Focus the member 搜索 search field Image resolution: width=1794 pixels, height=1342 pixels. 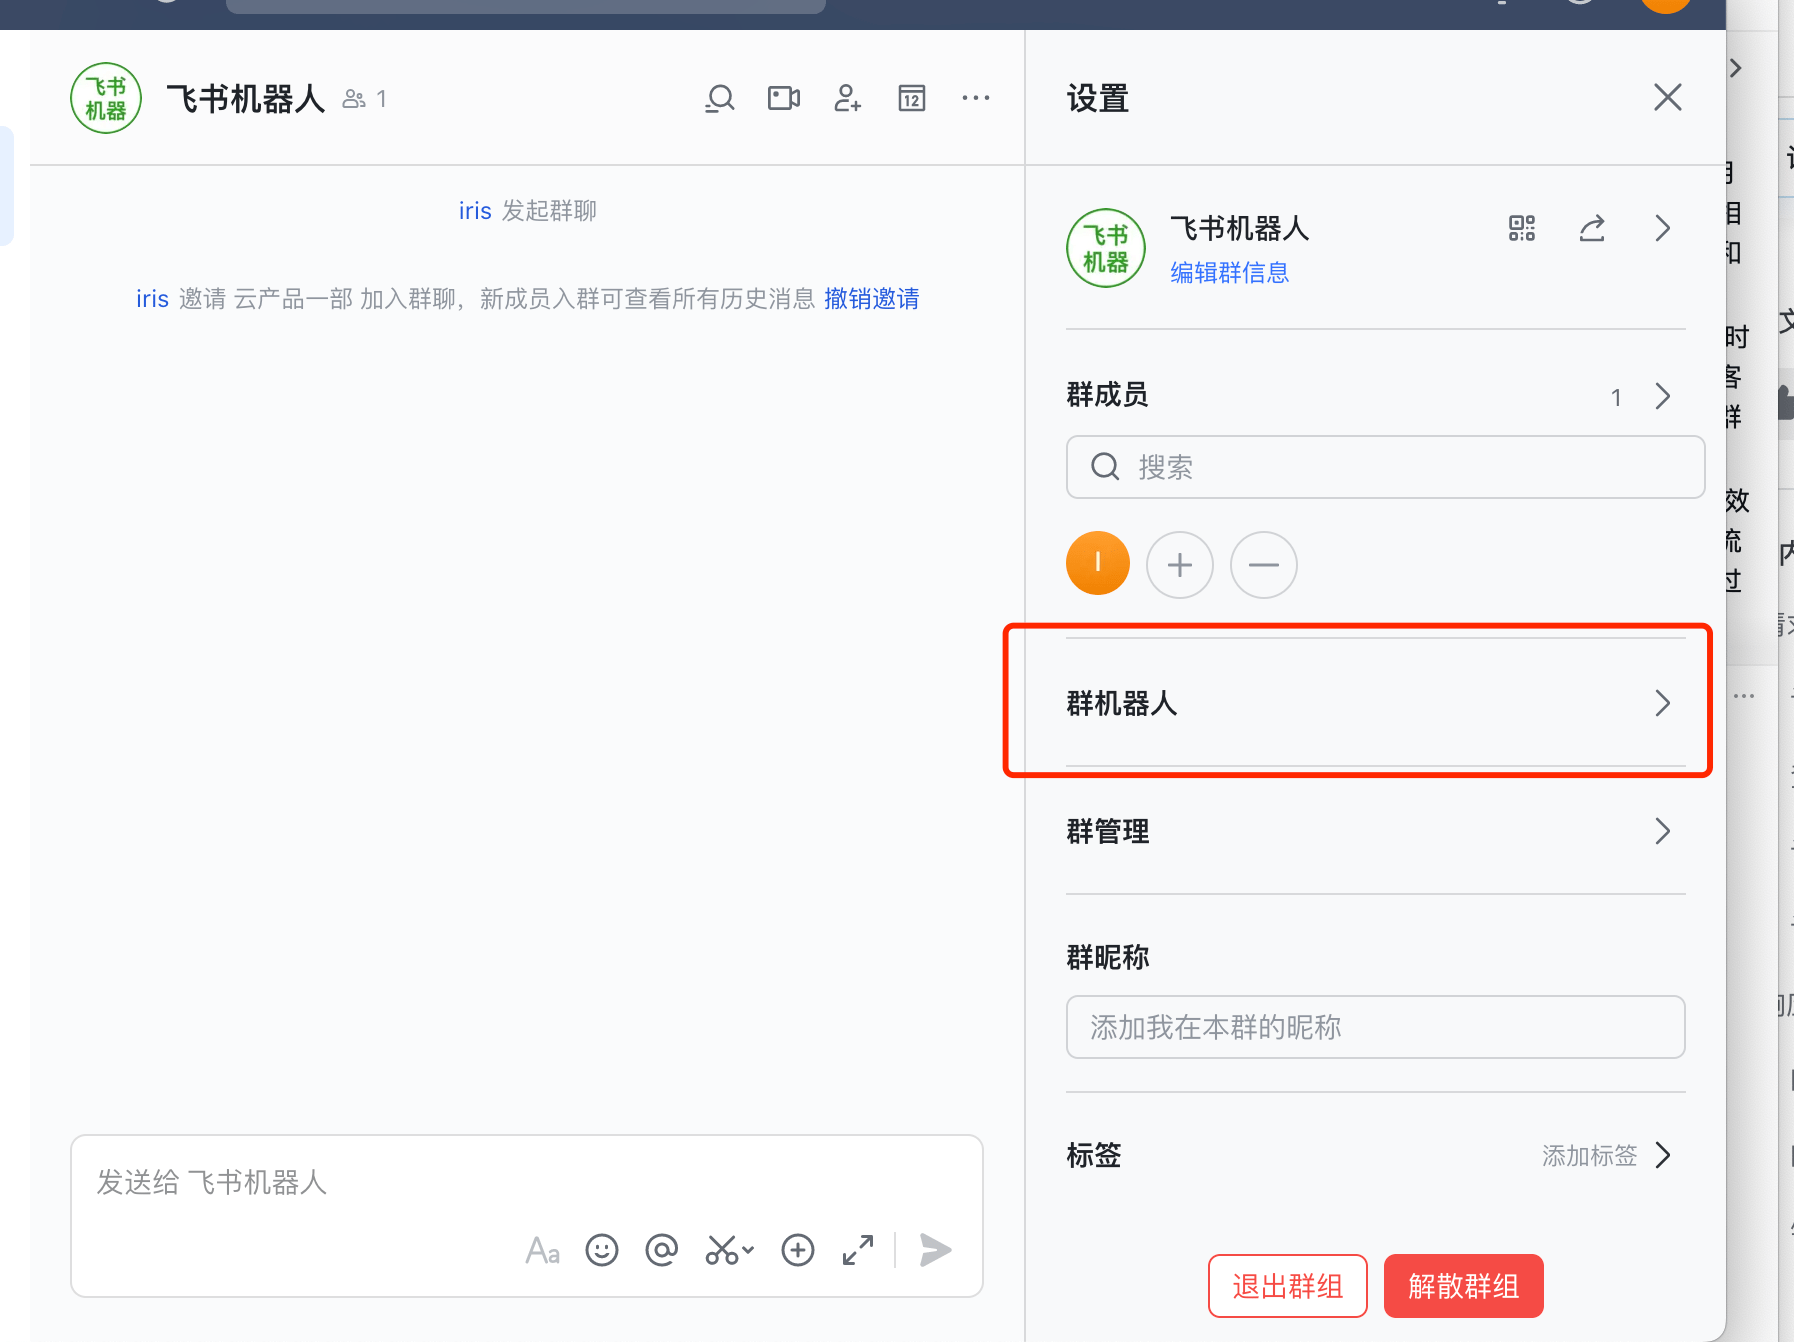[x=1385, y=467]
